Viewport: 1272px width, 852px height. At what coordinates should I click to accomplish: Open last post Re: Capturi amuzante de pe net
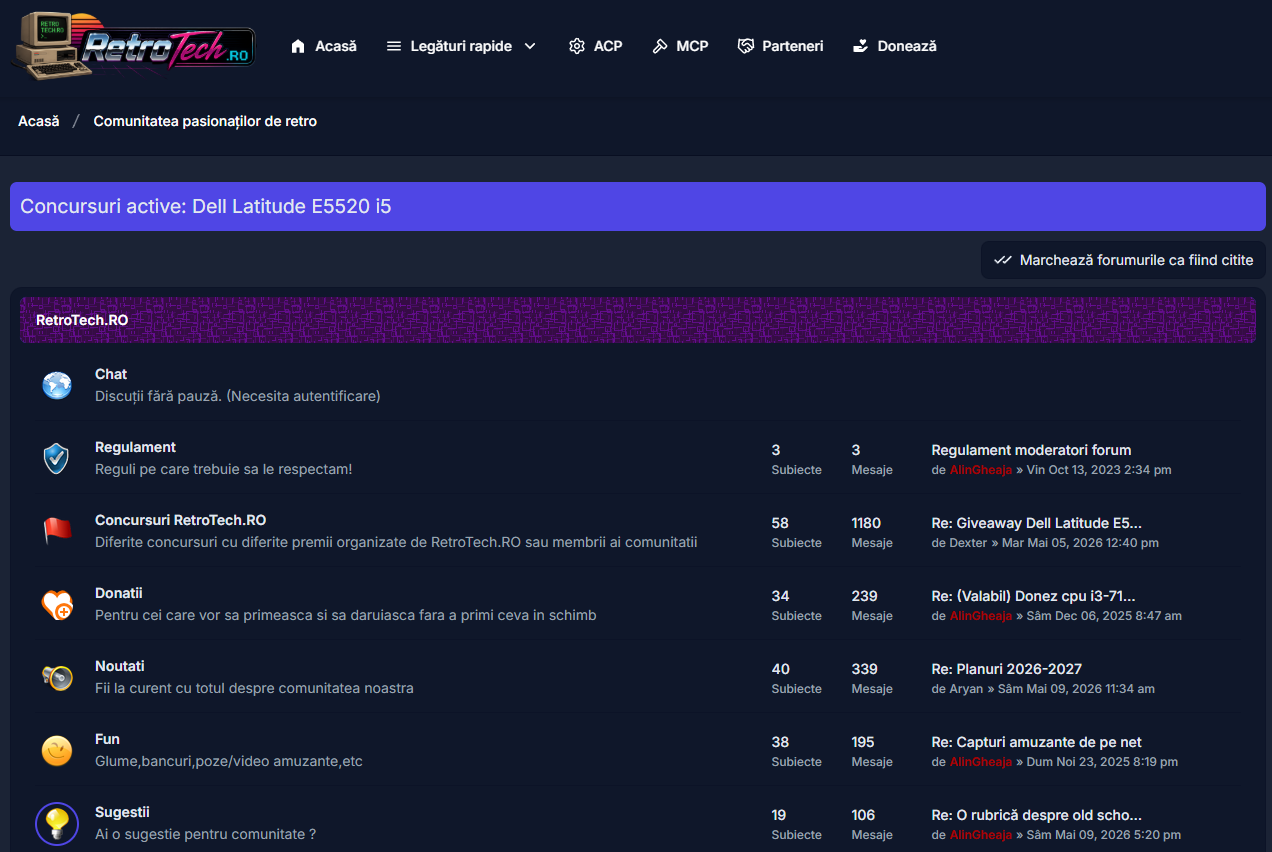pos(1036,742)
